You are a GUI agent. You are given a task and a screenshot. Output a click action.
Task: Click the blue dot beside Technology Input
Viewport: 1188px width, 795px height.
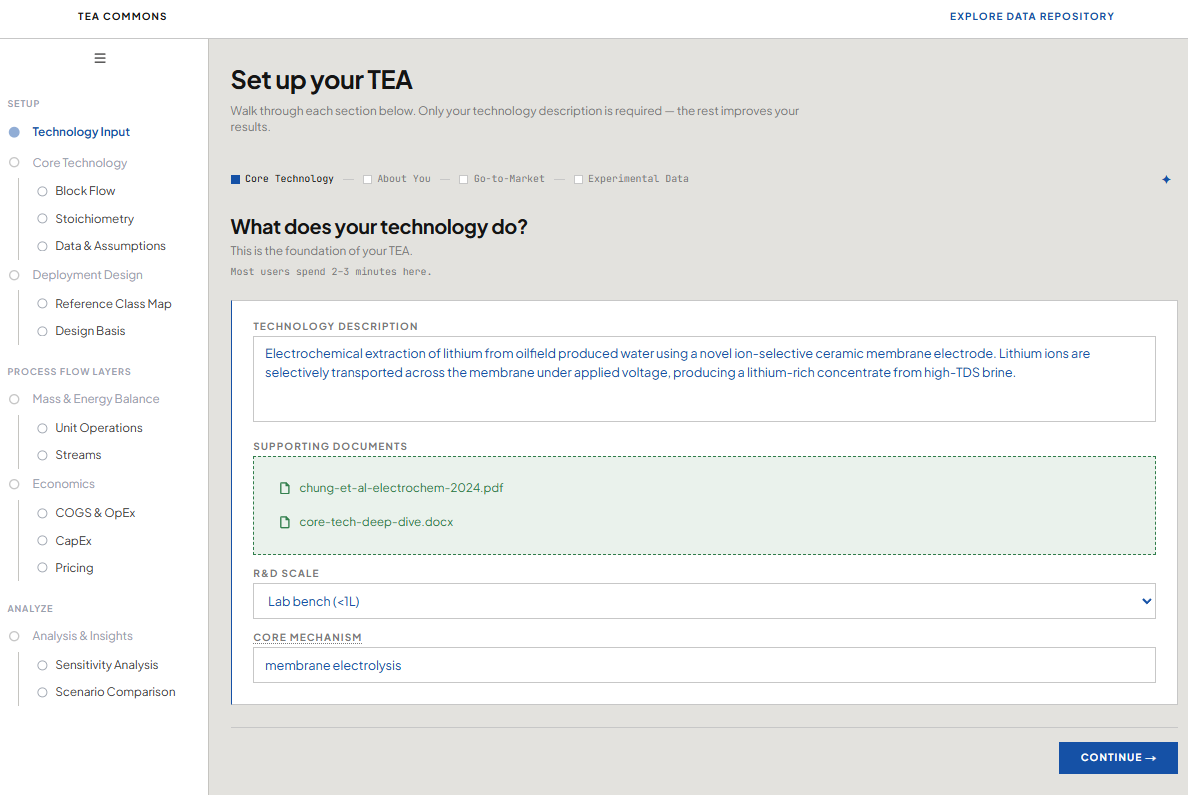(x=14, y=132)
